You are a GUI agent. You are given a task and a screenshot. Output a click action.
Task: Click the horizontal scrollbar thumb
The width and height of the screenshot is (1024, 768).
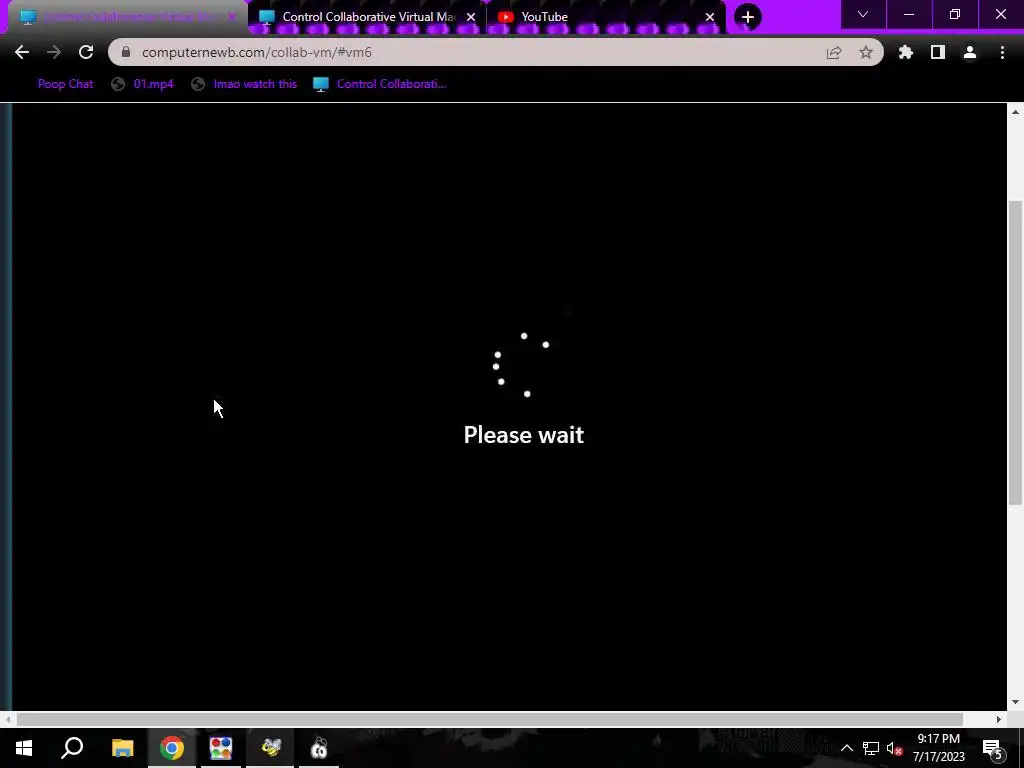coord(490,719)
